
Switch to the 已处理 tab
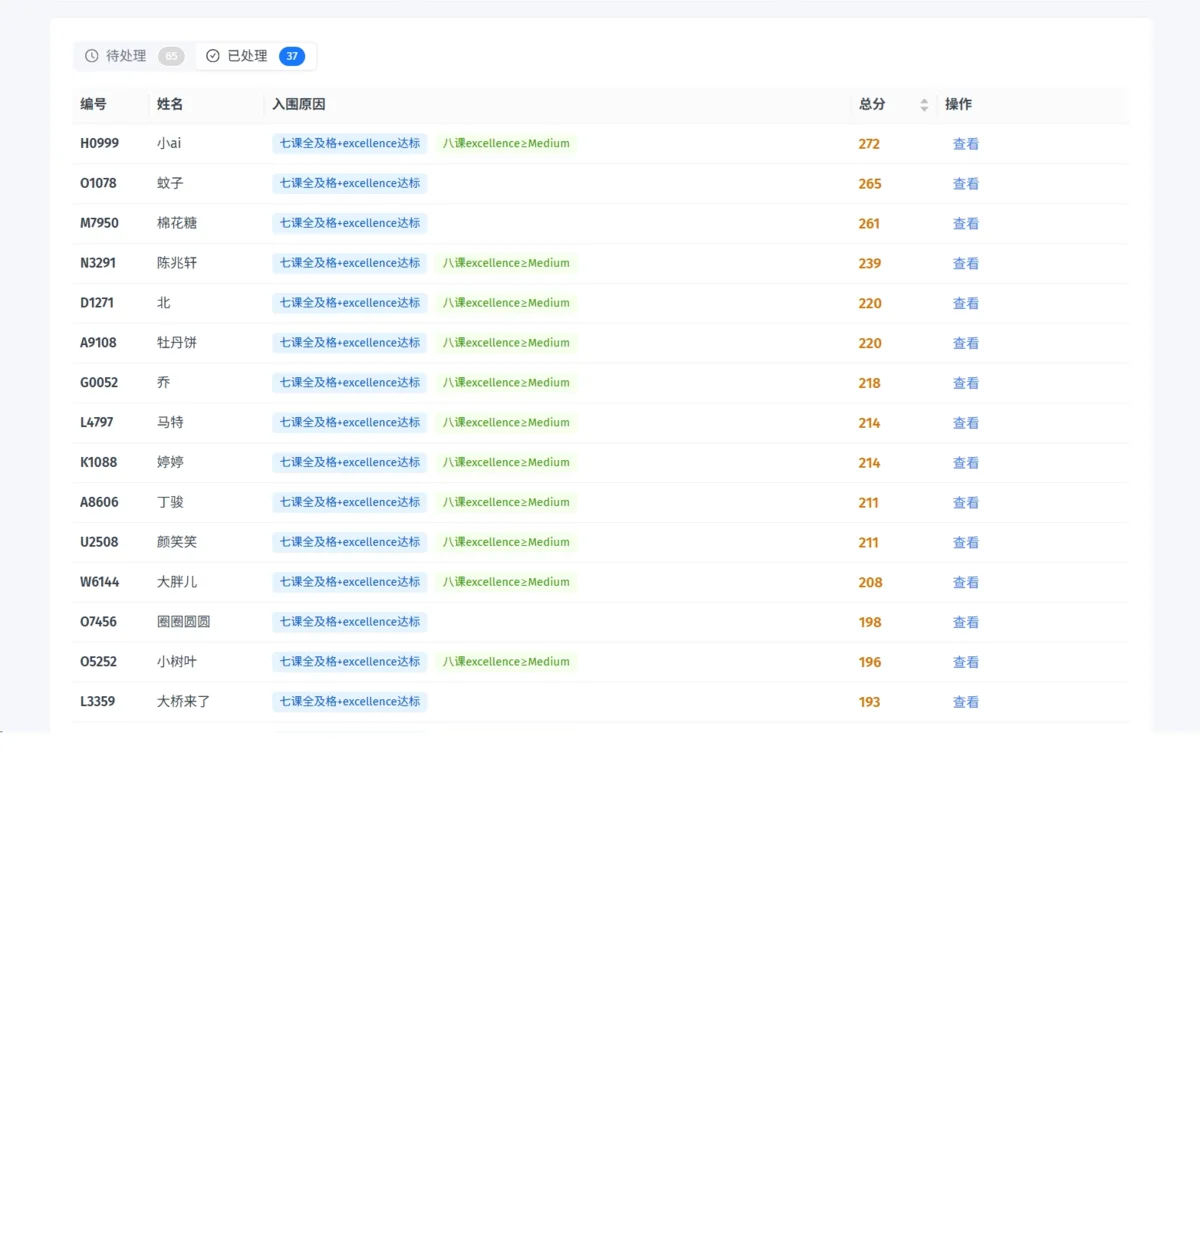[255, 56]
